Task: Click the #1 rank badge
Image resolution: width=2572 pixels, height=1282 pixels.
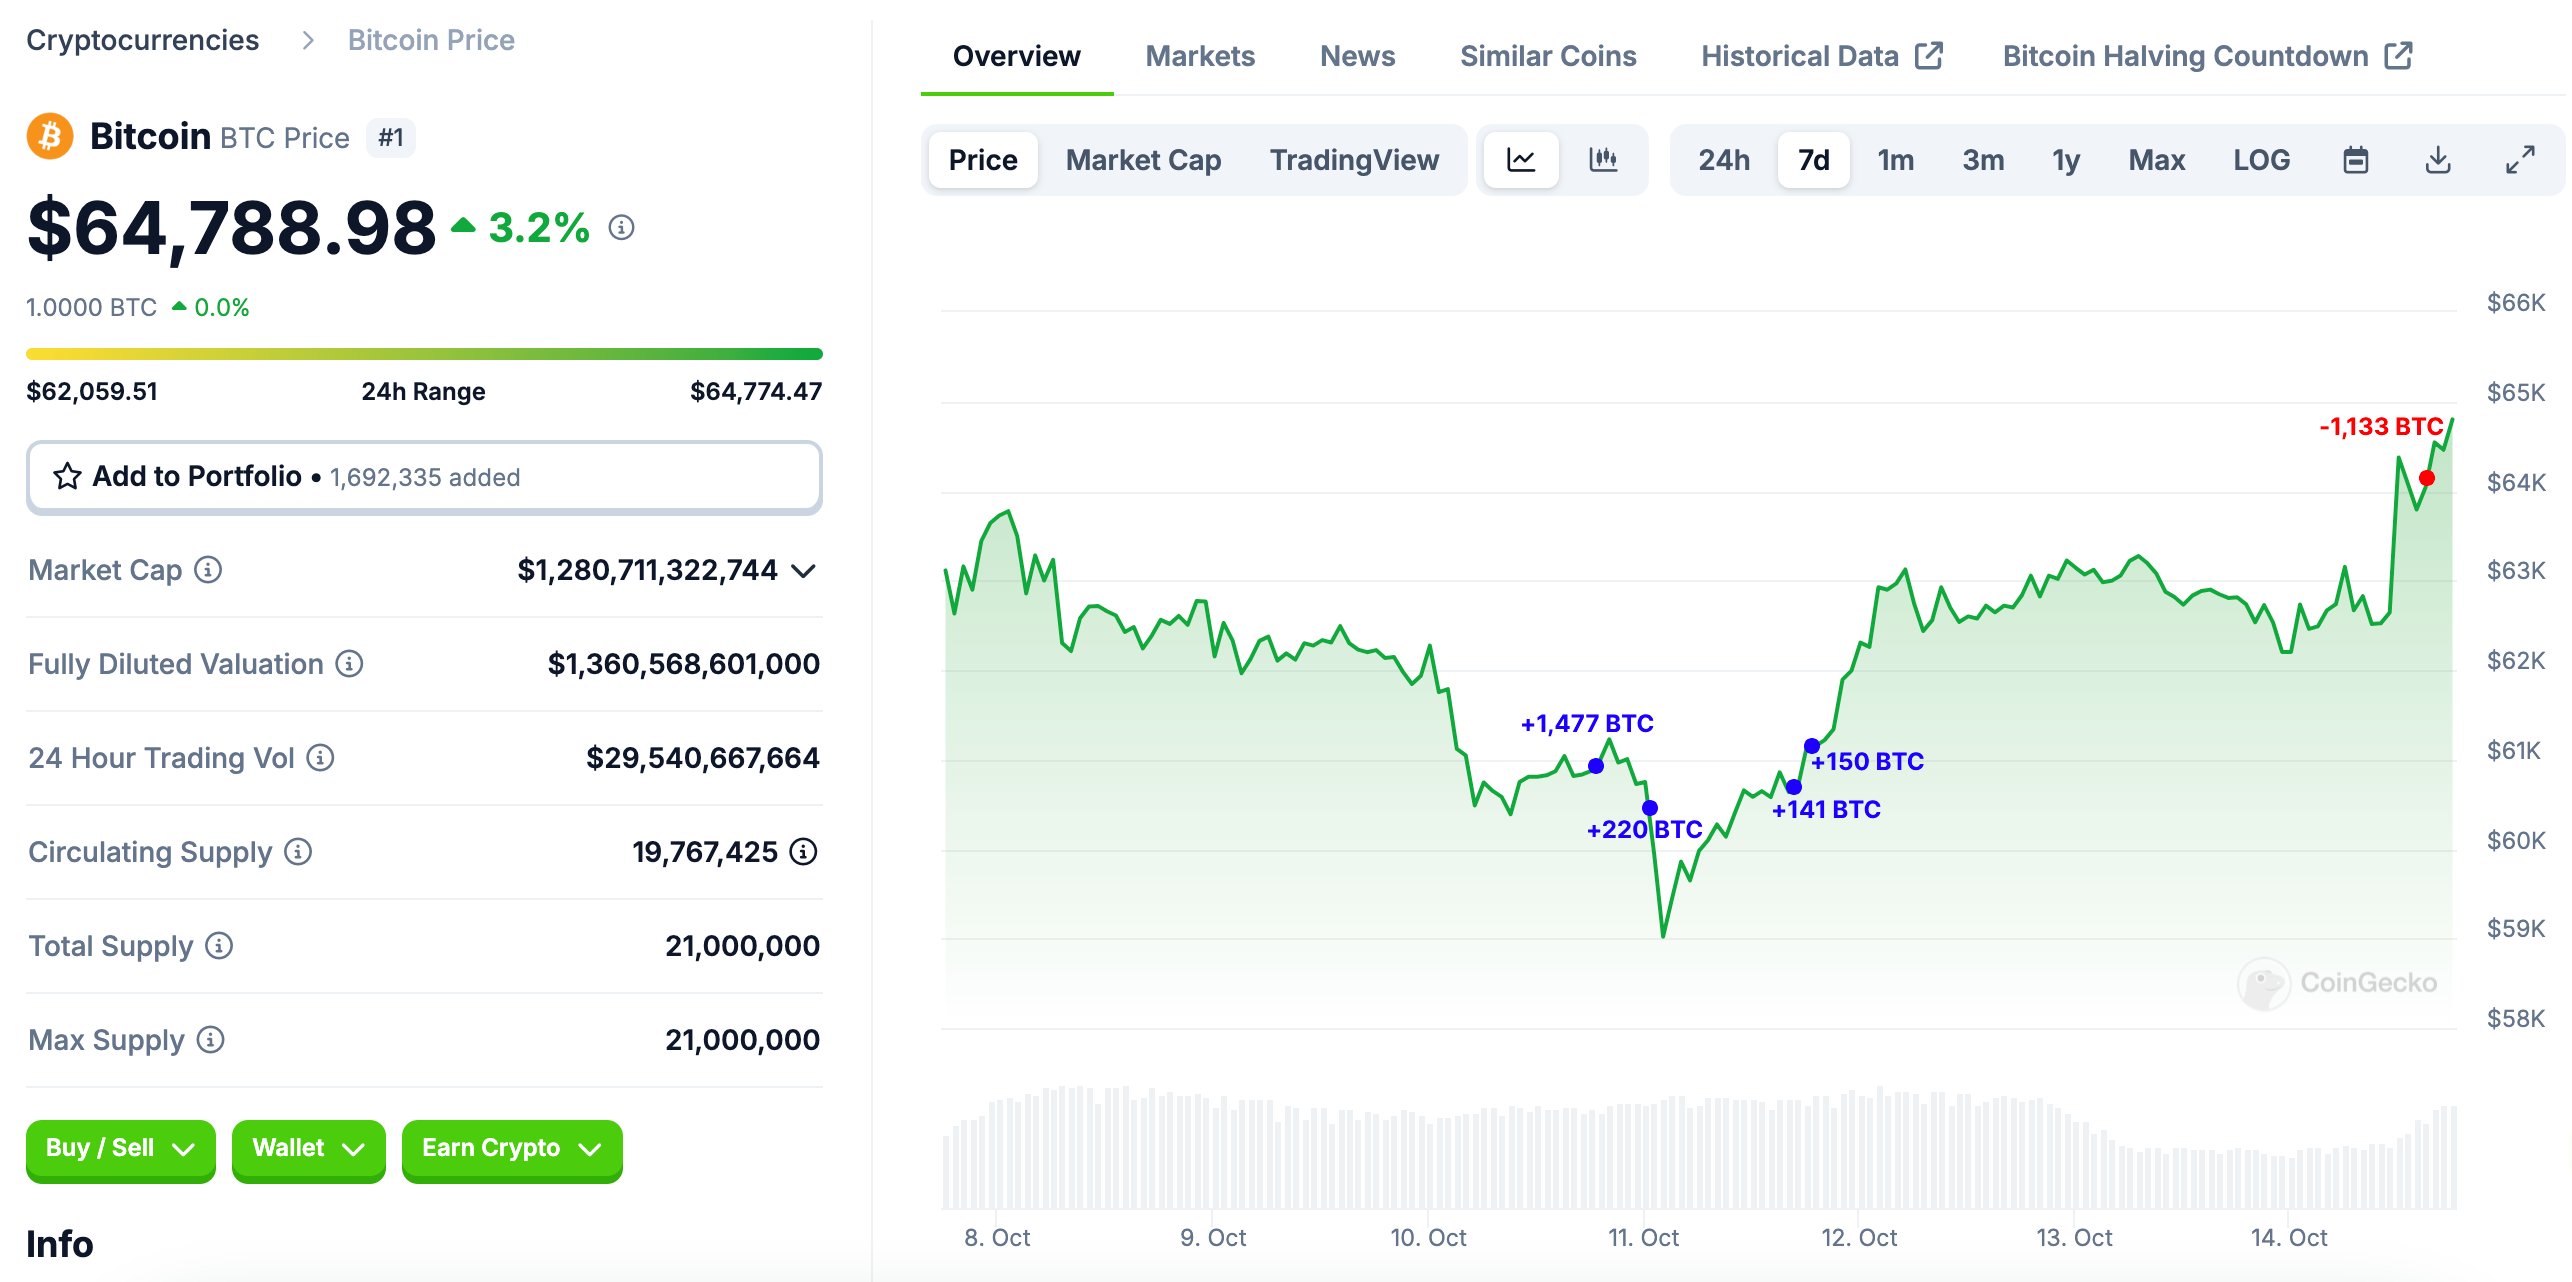Action: 391,137
